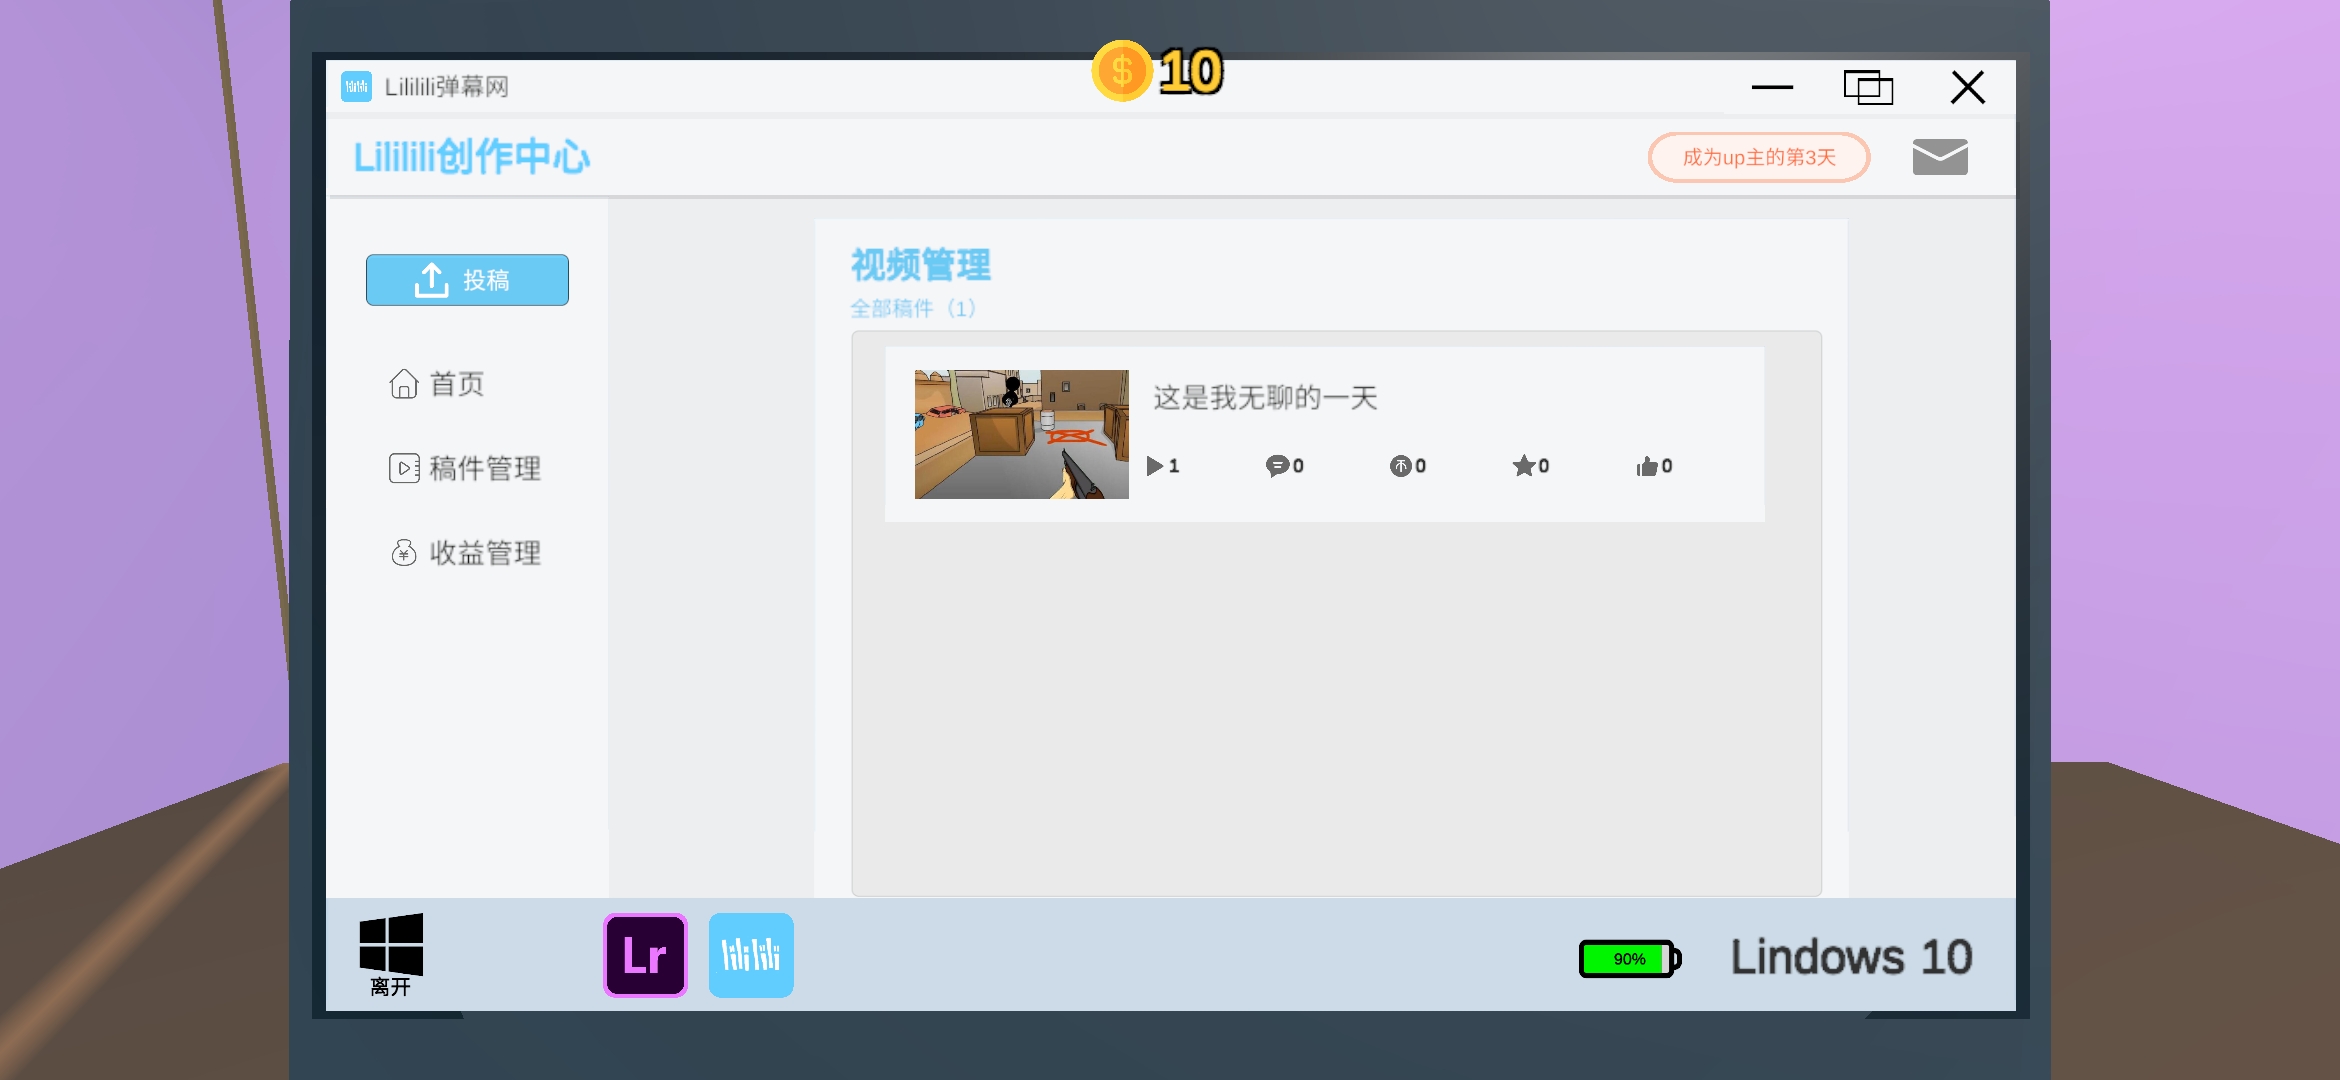Screen dimensions: 2340x1080
Task: Click the Lr app in the taskbar
Action: tap(645, 955)
